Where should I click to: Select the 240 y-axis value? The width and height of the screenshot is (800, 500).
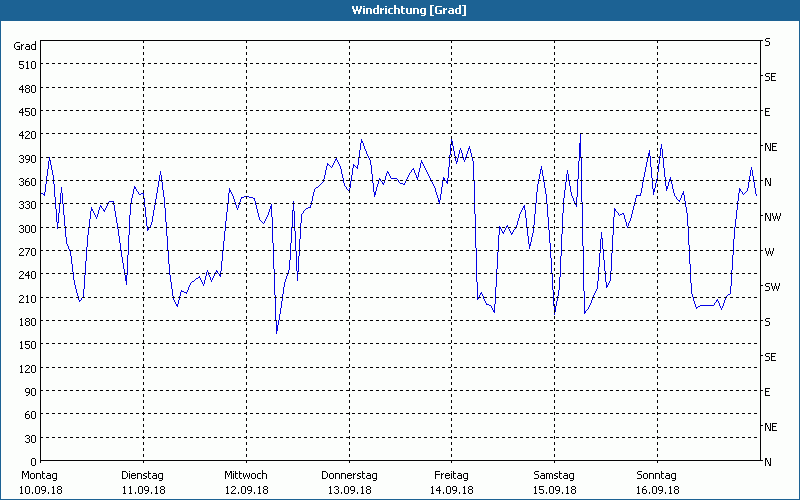[x=28, y=275]
